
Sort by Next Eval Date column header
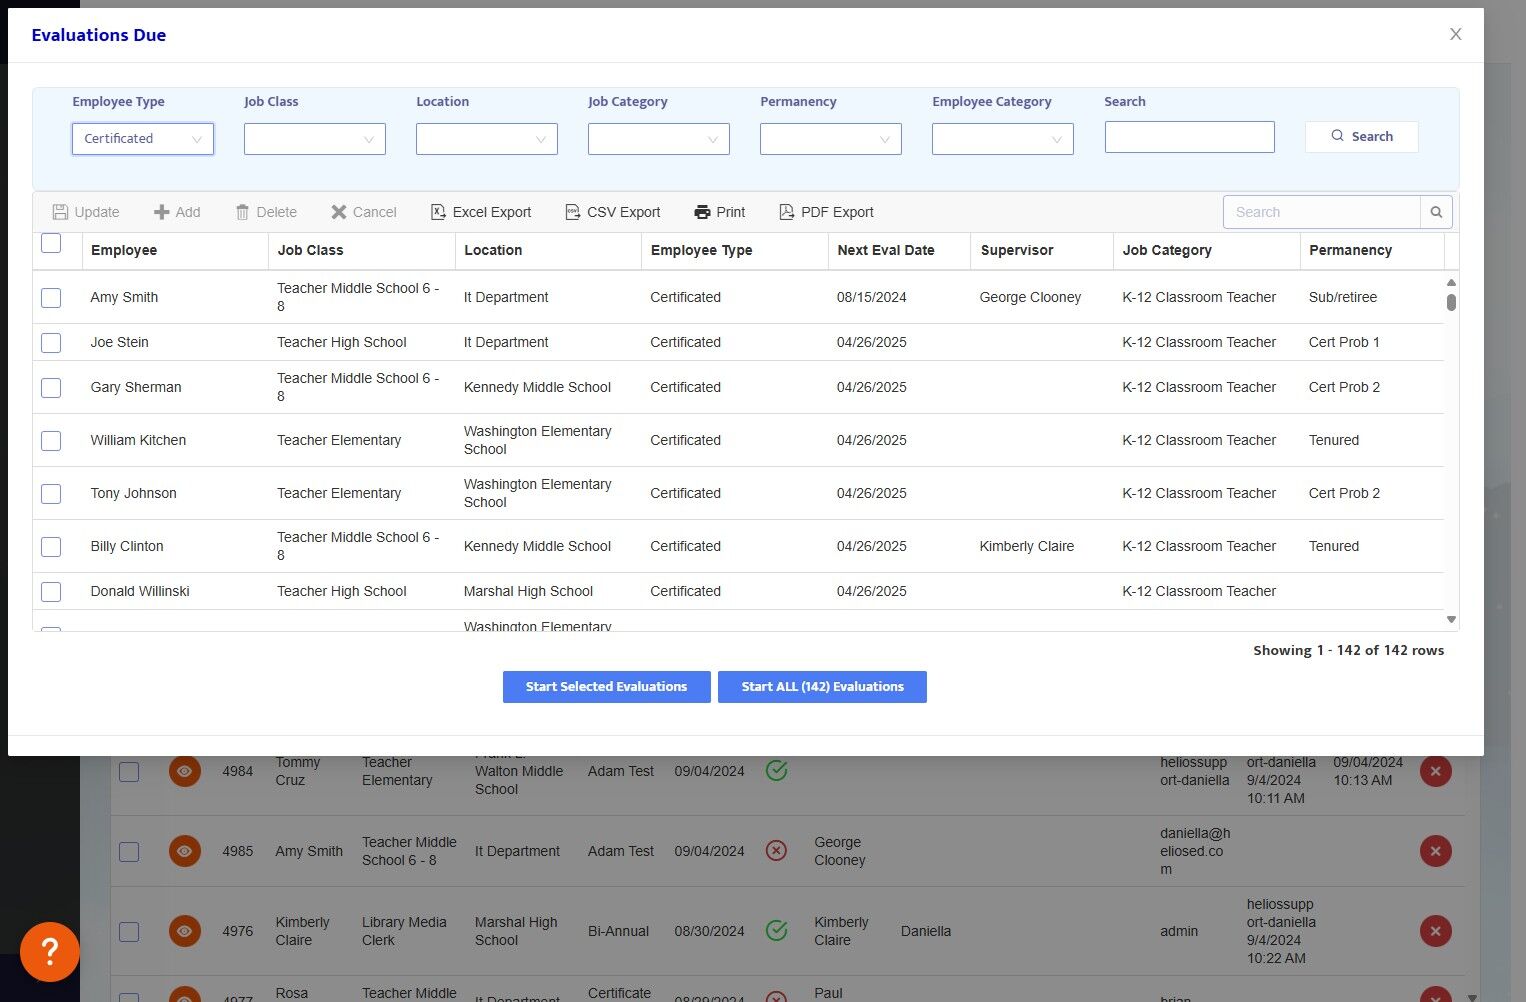[886, 250]
